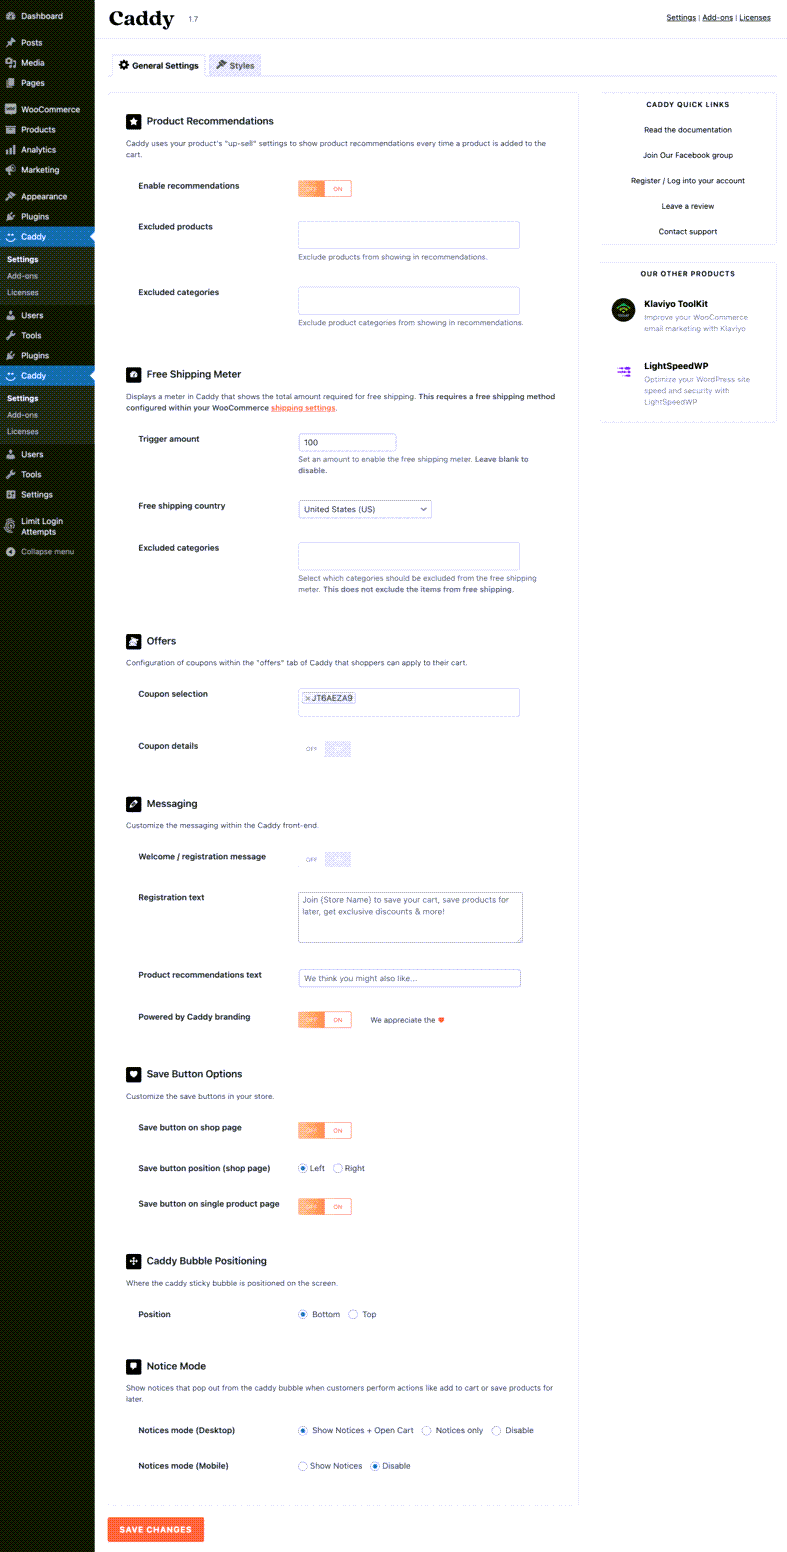Click the Notice Mode speech bubble icon
The image size is (787, 1552).
point(133,1366)
